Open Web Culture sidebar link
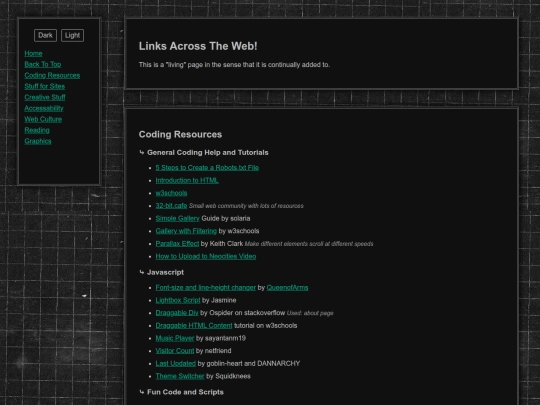 click(43, 120)
